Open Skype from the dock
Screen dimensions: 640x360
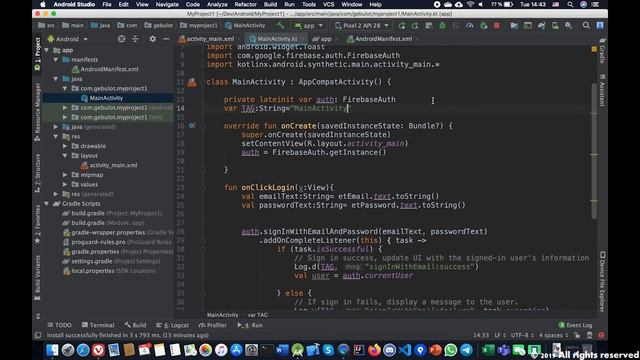(x=328, y=350)
